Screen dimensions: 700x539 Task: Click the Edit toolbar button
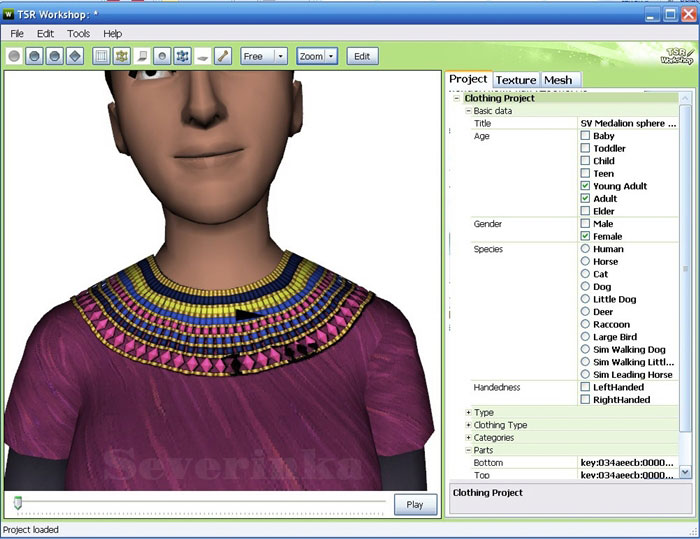click(363, 56)
